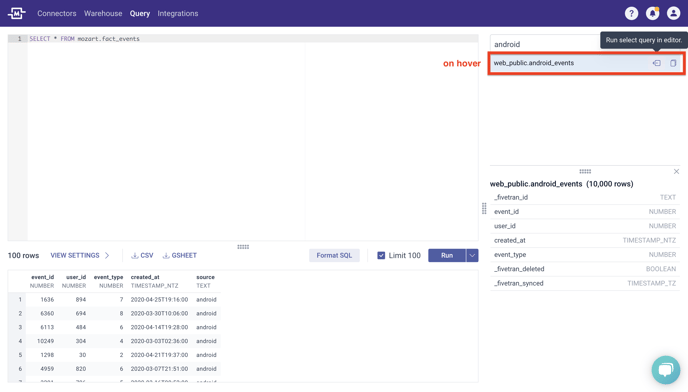Screen dimensions: 688x392
Task: Click the user_id schema row
Action: pos(585,226)
